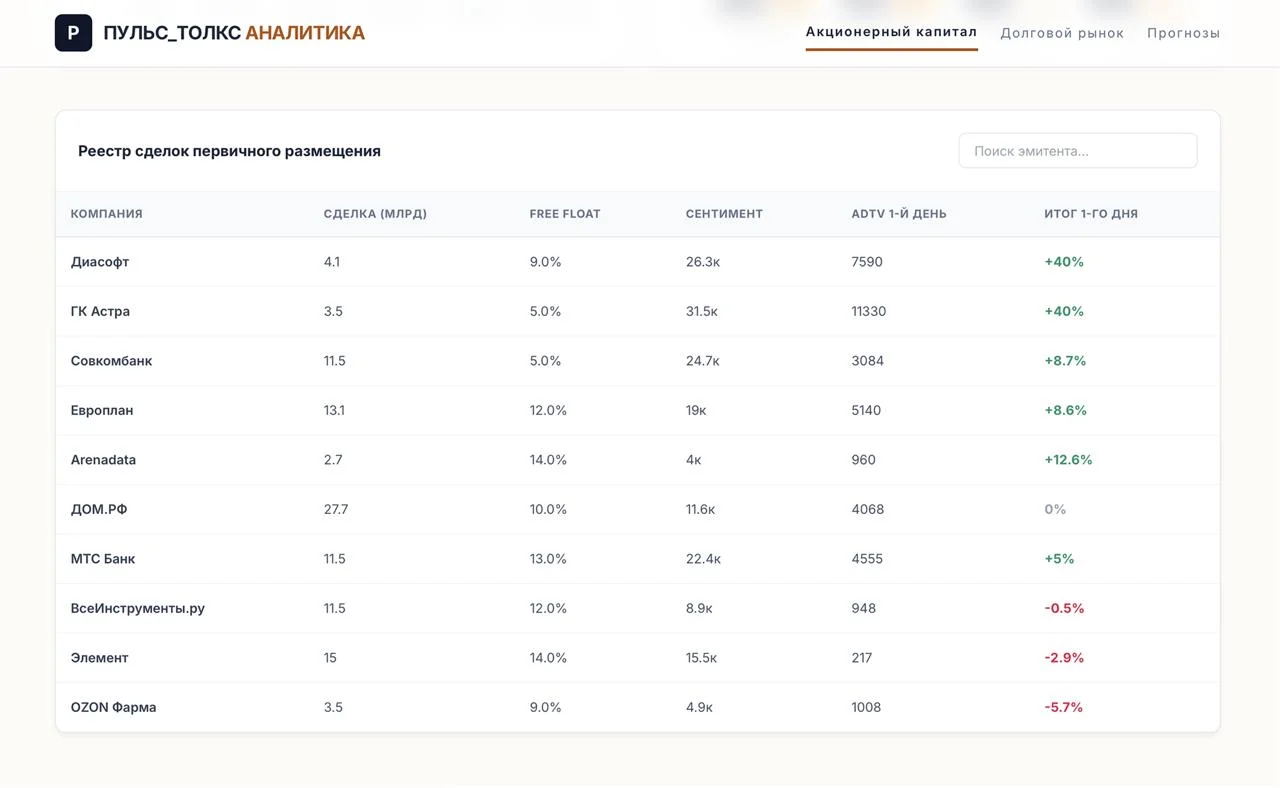Click Arenadata's 14.0% free float
The height and width of the screenshot is (788, 1280).
548,460
